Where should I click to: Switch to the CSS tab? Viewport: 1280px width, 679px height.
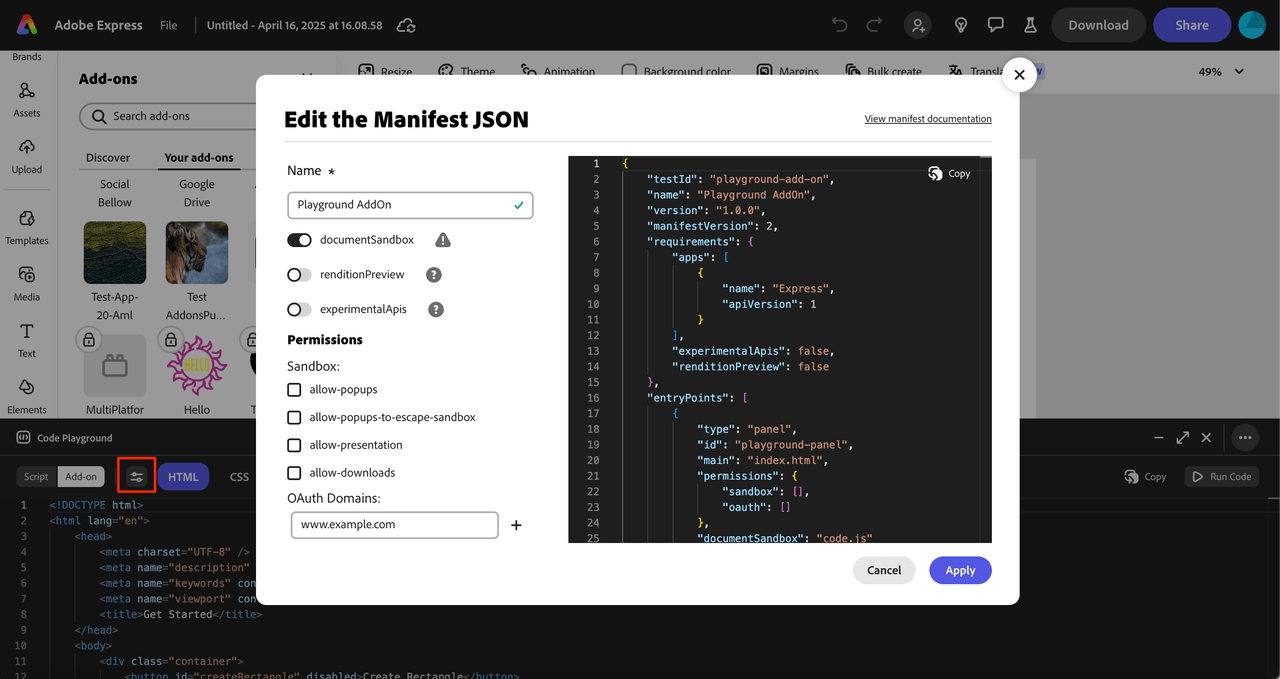click(239, 477)
